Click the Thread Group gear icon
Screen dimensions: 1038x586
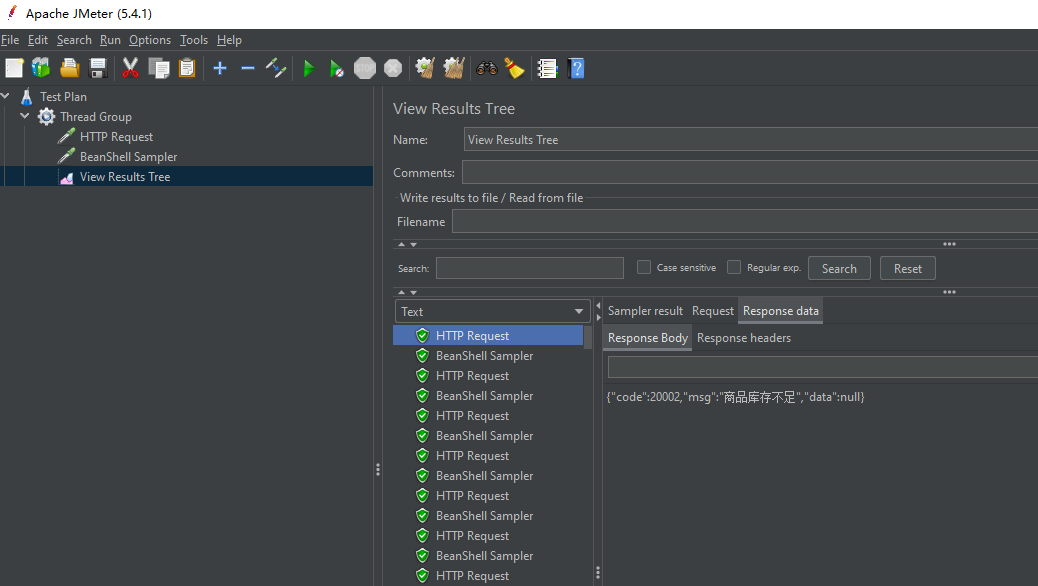click(46, 117)
